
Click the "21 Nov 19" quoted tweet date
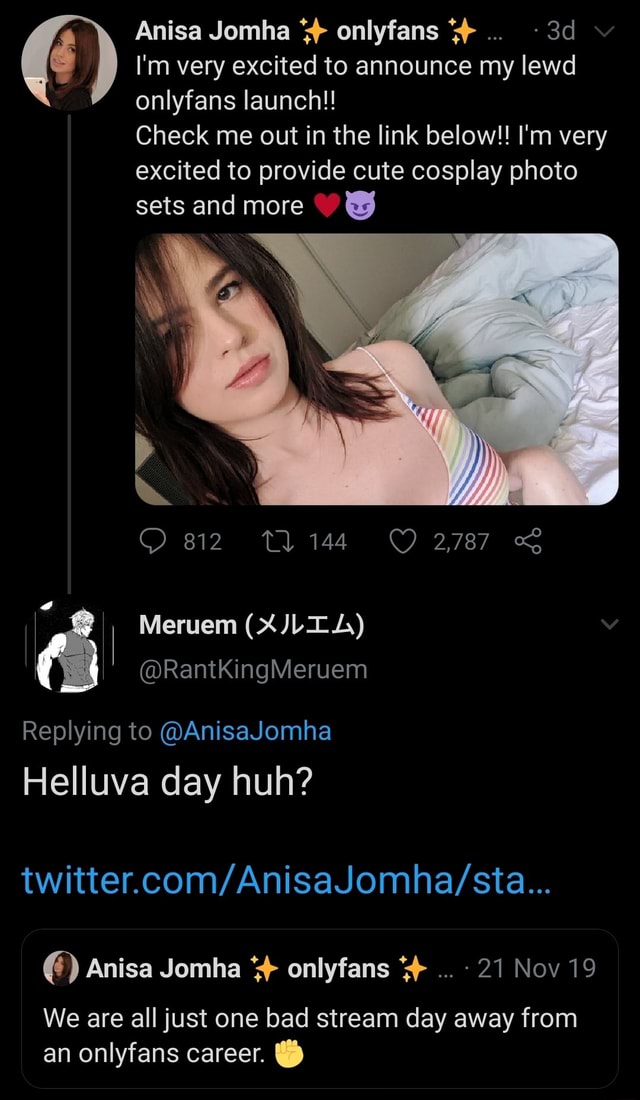[x=536, y=968]
